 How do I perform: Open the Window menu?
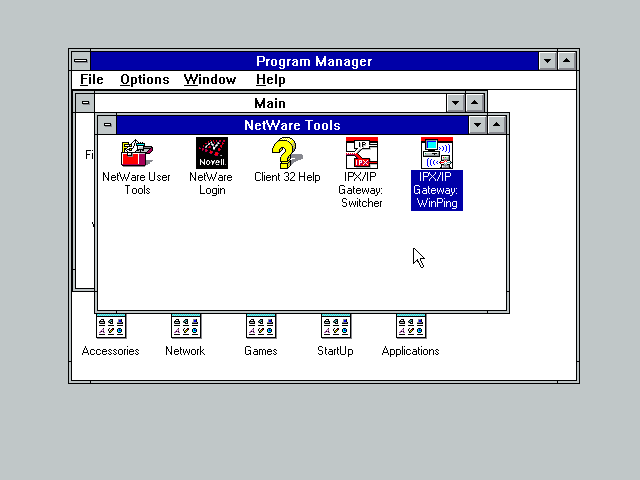pyautogui.click(x=210, y=80)
